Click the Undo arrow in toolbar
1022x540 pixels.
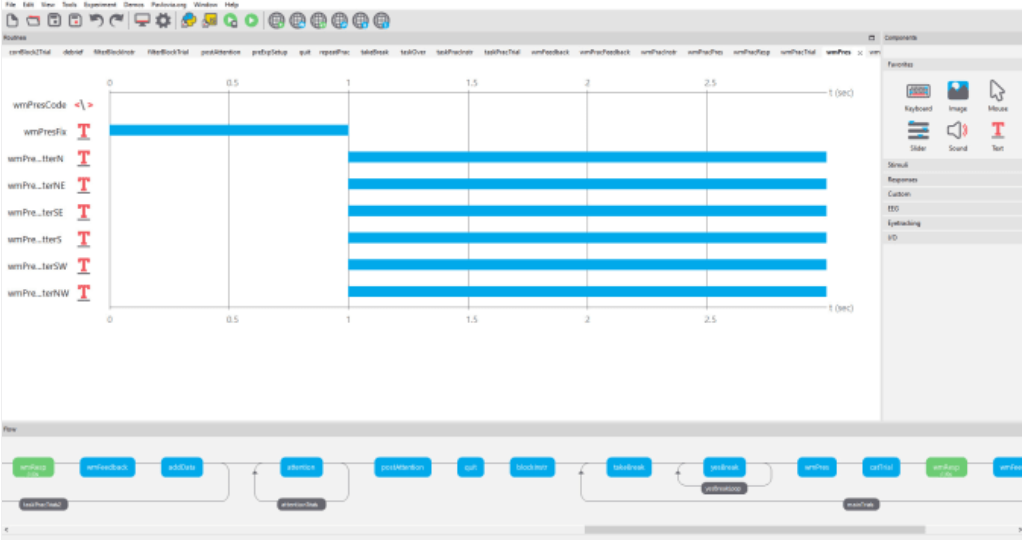(x=96, y=20)
